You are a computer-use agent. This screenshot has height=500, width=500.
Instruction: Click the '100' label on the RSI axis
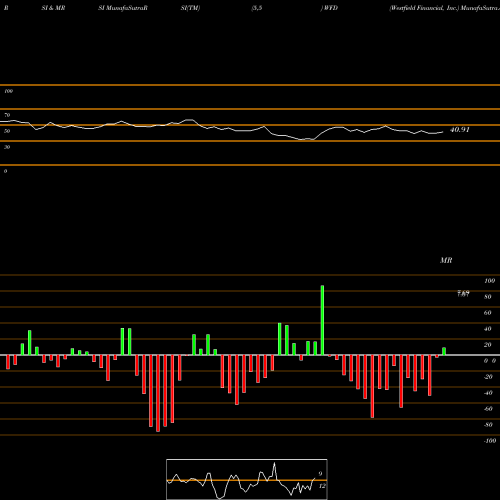[x=8, y=91]
